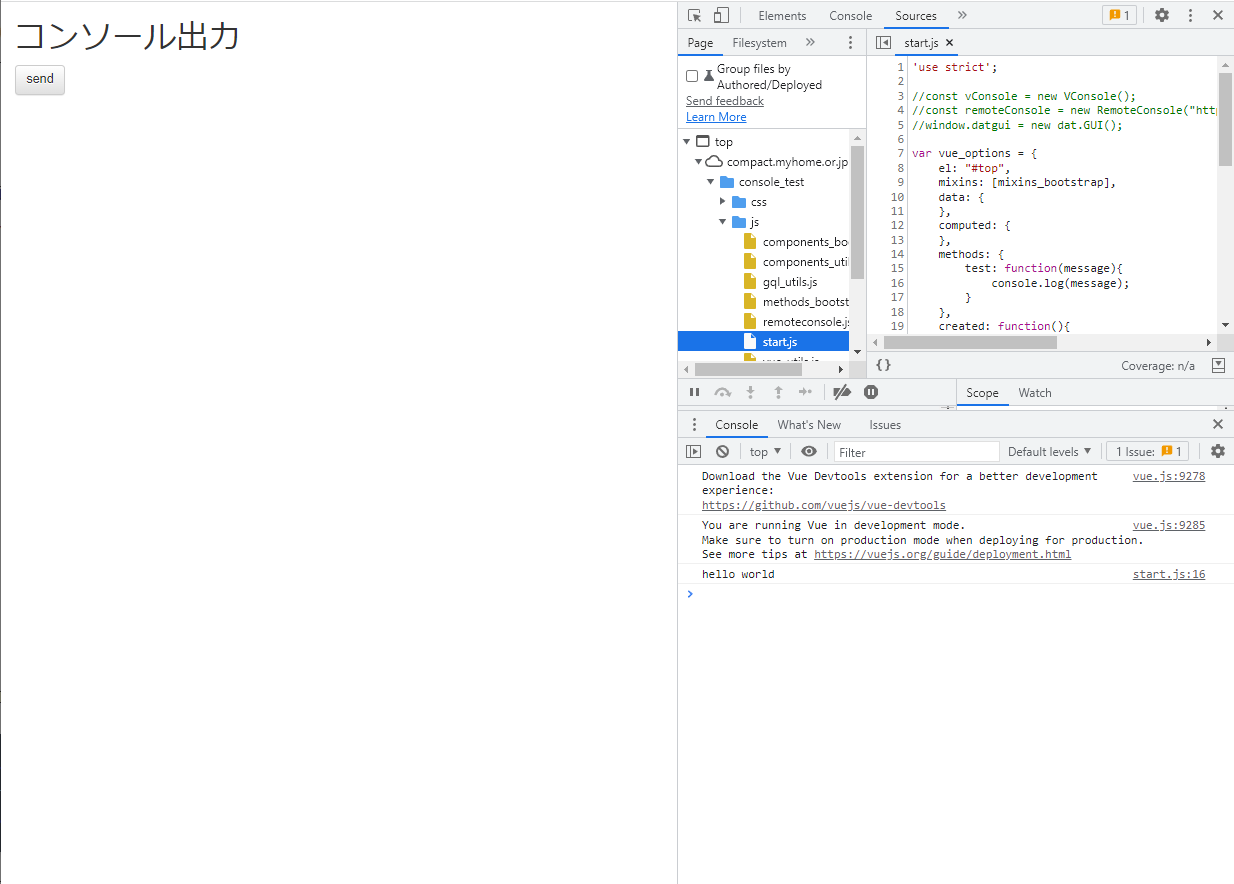Deactivate all breakpoints

pyautogui.click(x=842, y=392)
